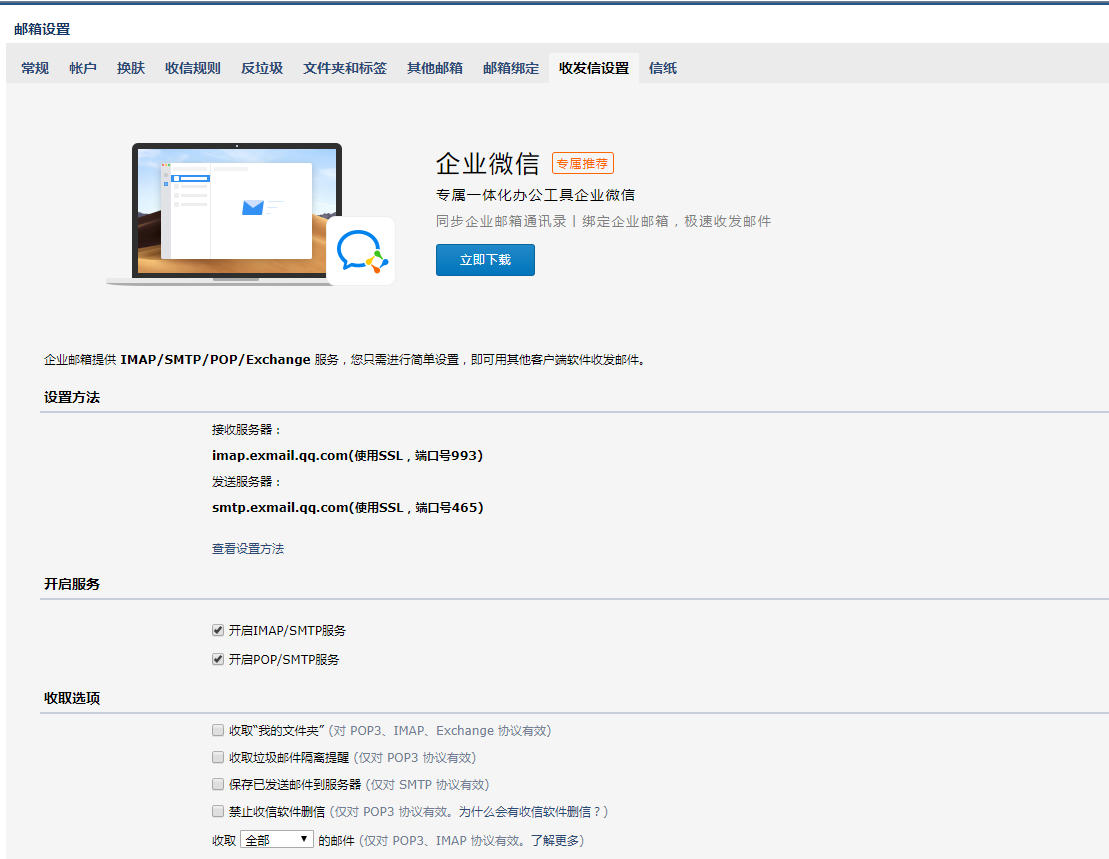1109x859 pixels.
Task: Enable 保存已发送邮件到服务器 option
Action: (217, 784)
